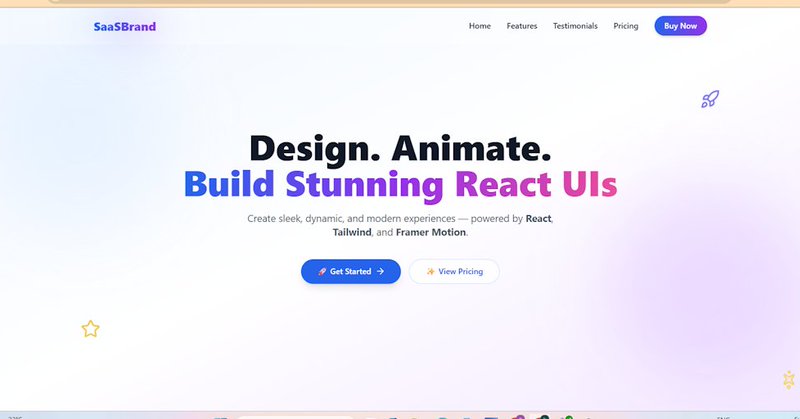
Task: Click the "Design. Animate." heading
Action: click(400, 149)
